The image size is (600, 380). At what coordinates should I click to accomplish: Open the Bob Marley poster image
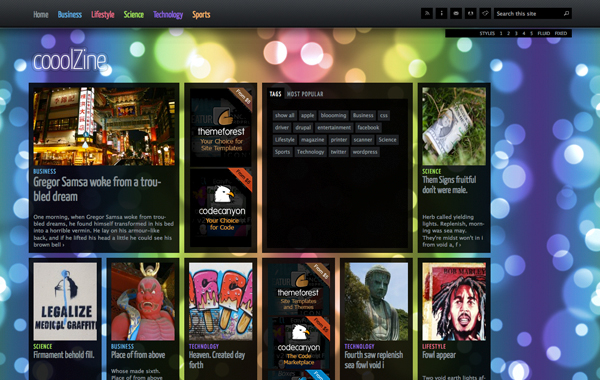click(x=454, y=302)
